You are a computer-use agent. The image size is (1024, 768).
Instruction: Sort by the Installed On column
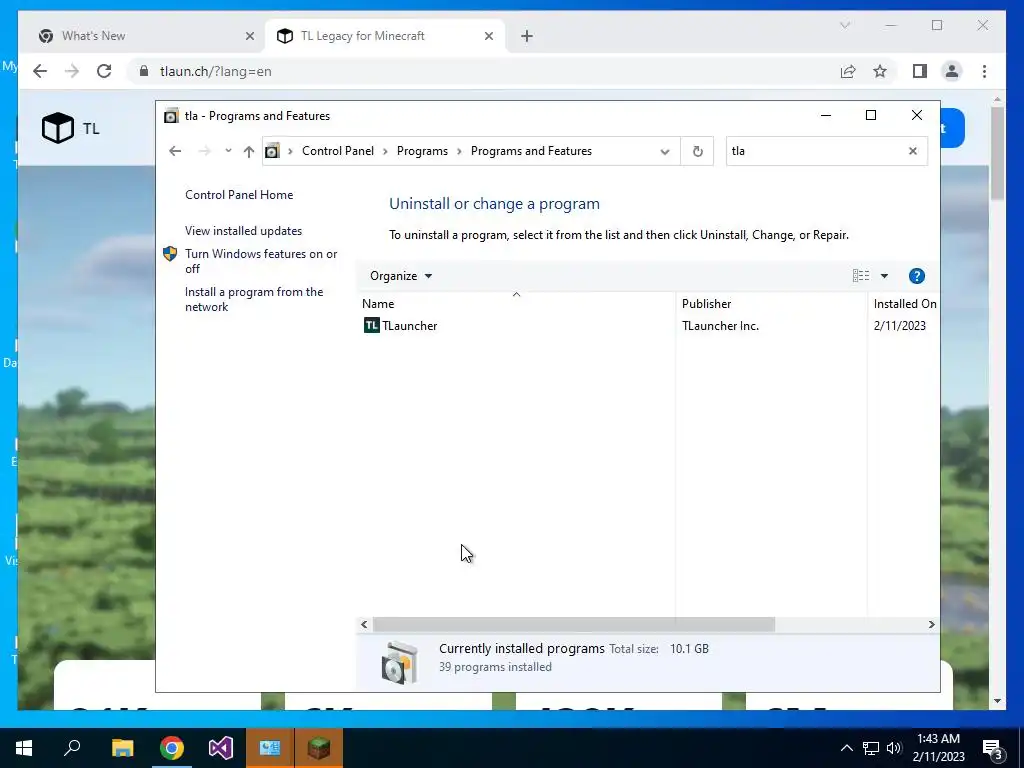pos(904,304)
